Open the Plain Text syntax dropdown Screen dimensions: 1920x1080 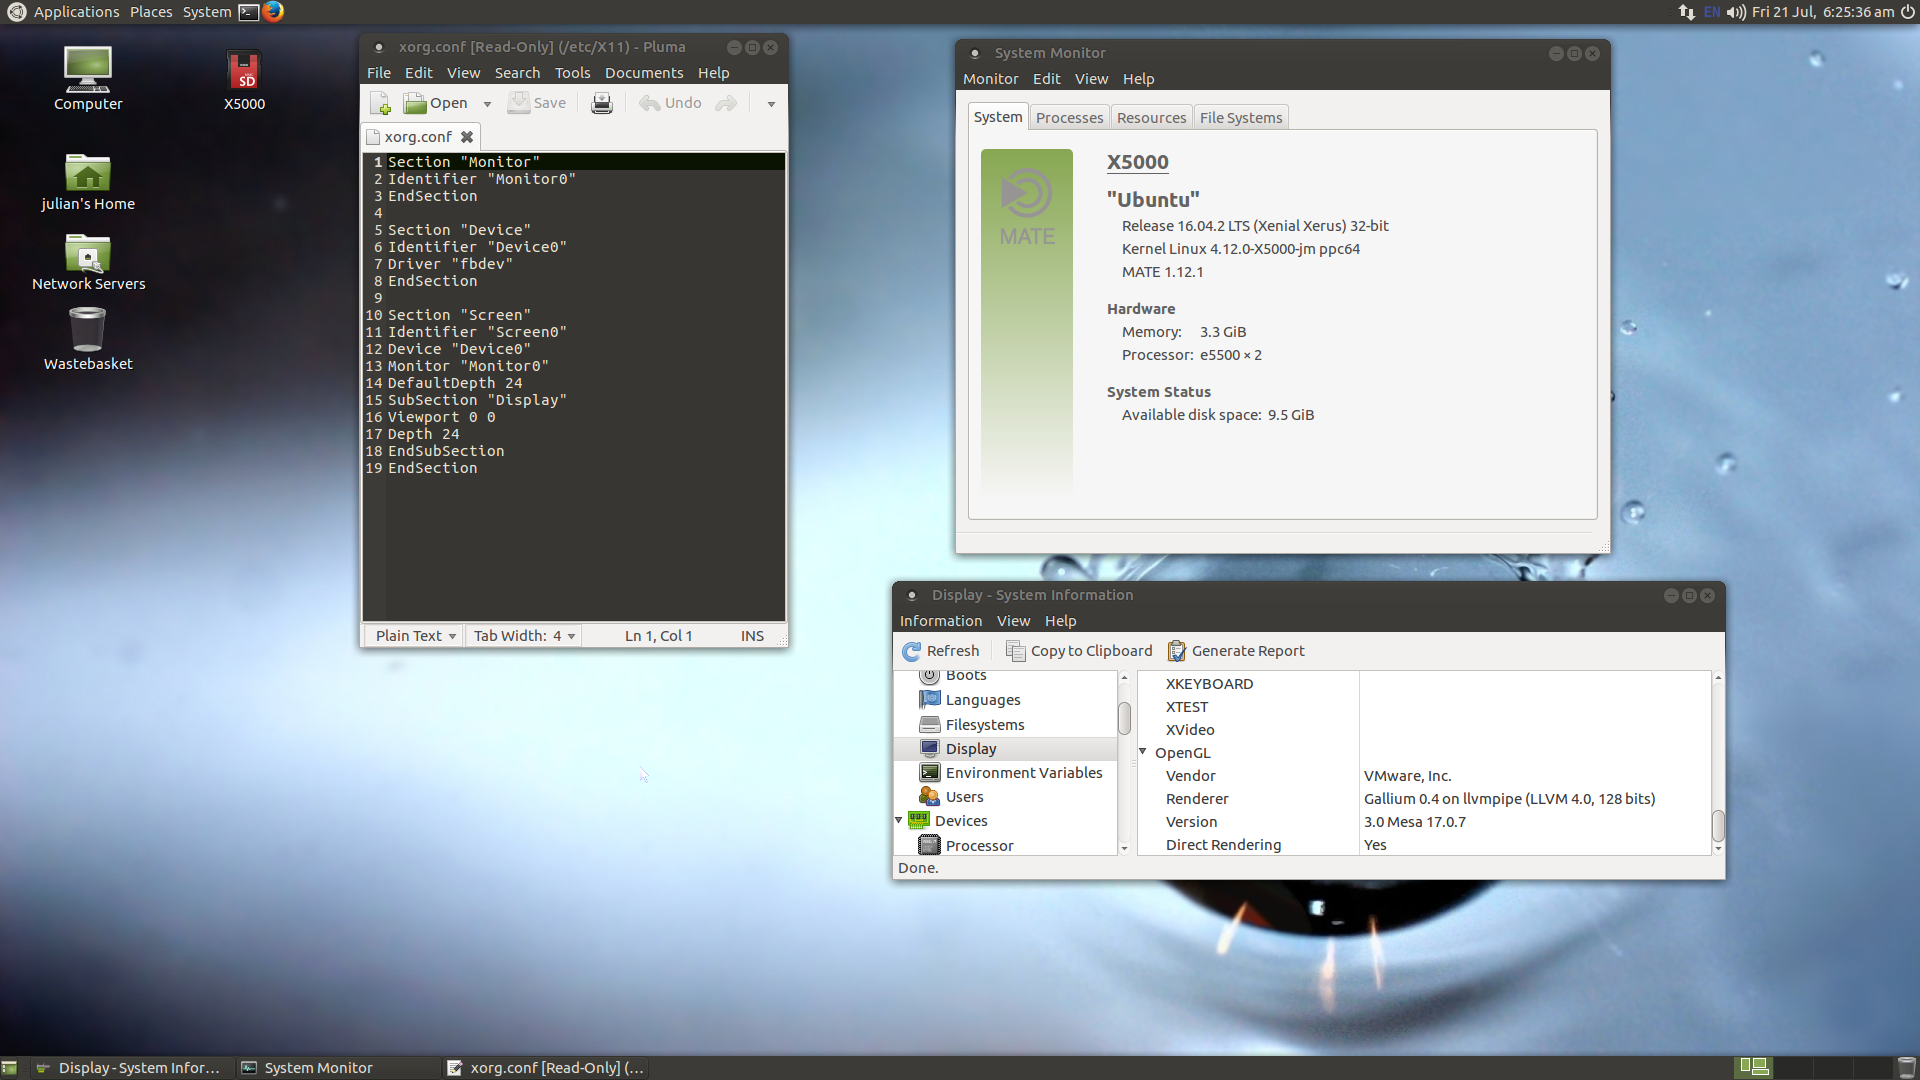click(415, 636)
